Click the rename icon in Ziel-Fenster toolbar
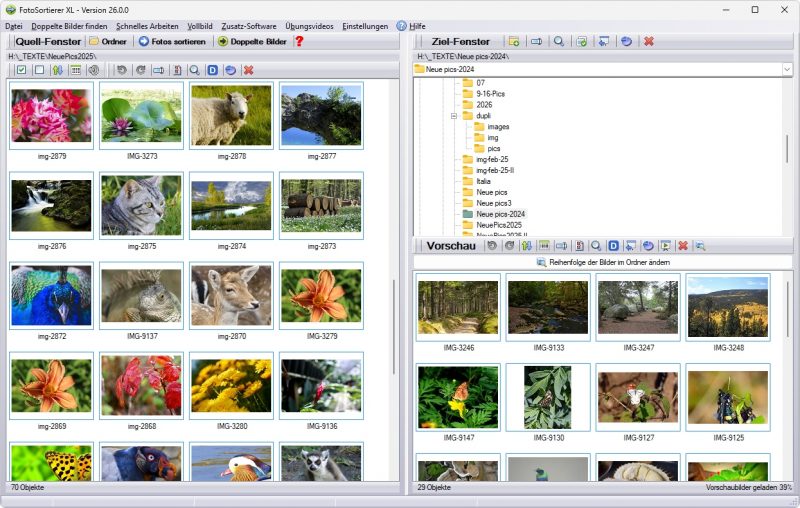The image size is (800, 508). (536, 41)
